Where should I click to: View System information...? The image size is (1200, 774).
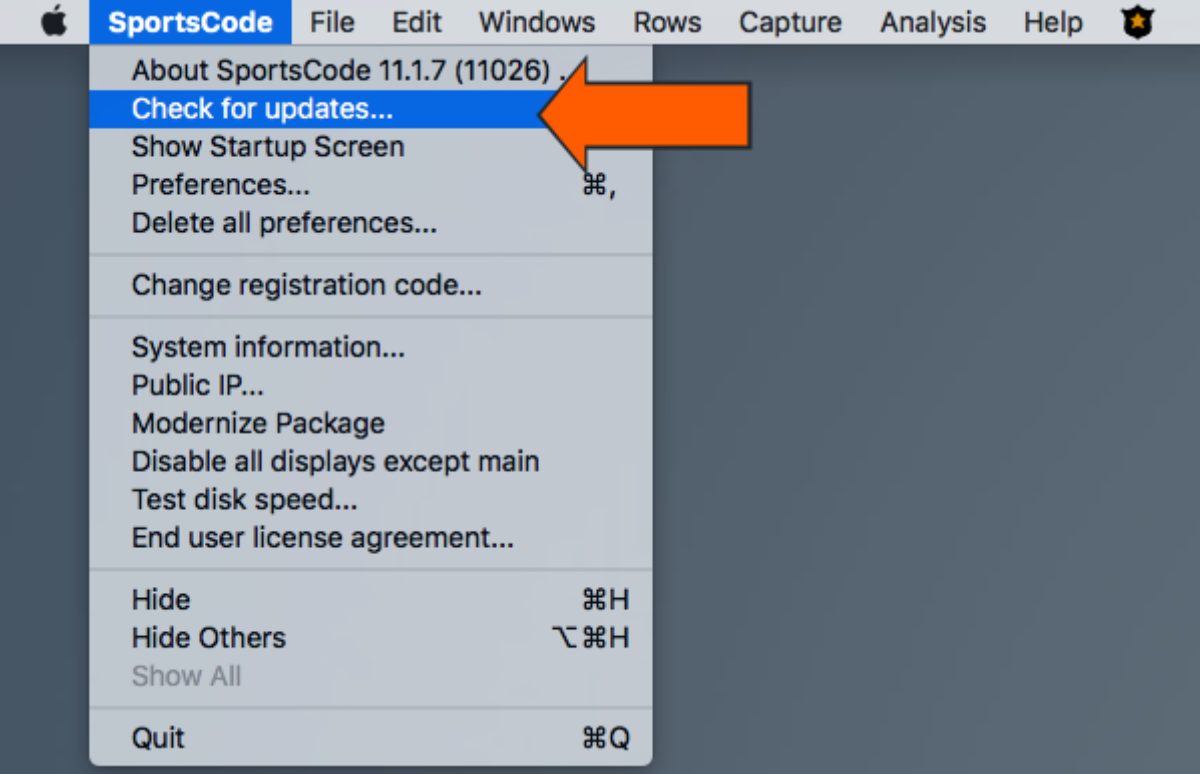click(268, 347)
